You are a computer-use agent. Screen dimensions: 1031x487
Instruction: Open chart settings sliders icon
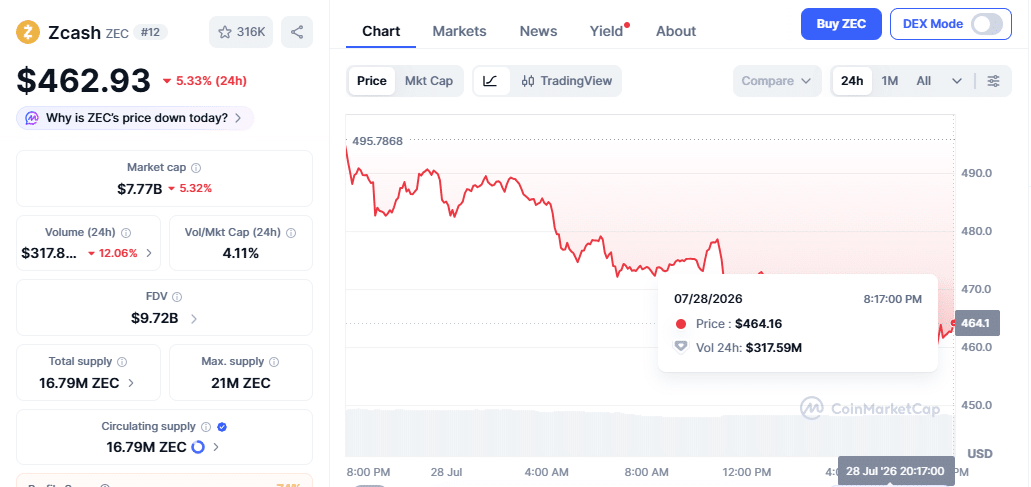[x=994, y=81]
